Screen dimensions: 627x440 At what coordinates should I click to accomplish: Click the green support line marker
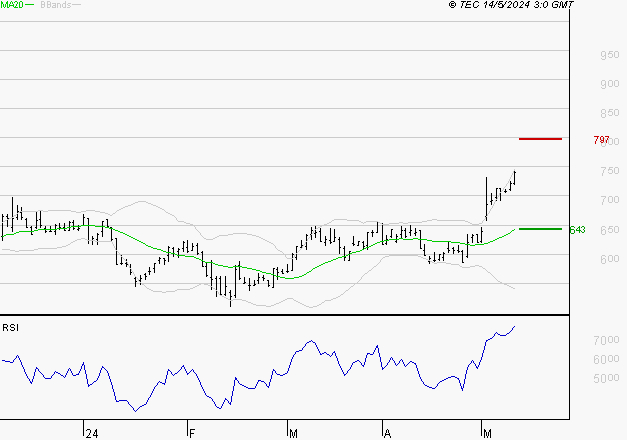coord(540,229)
